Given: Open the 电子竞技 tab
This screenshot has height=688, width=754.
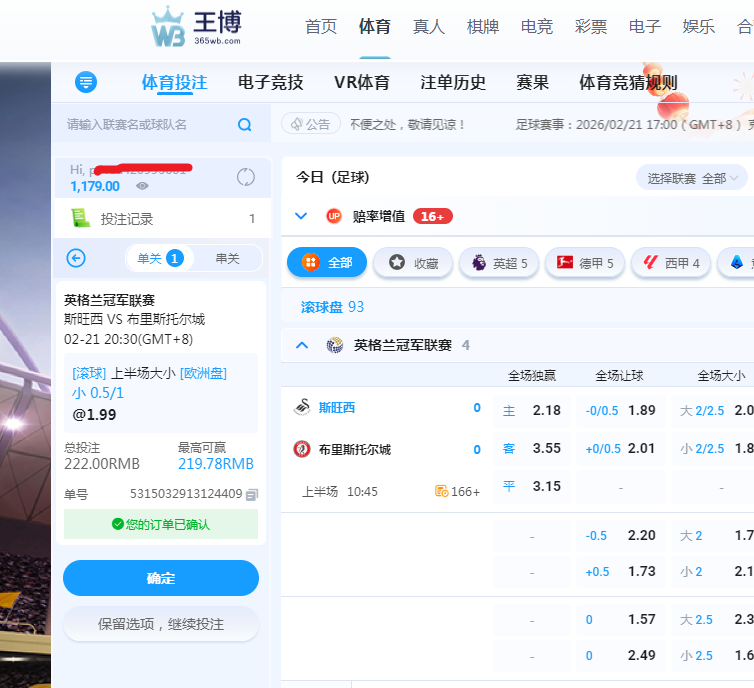Looking at the screenshot, I should [x=270, y=82].
